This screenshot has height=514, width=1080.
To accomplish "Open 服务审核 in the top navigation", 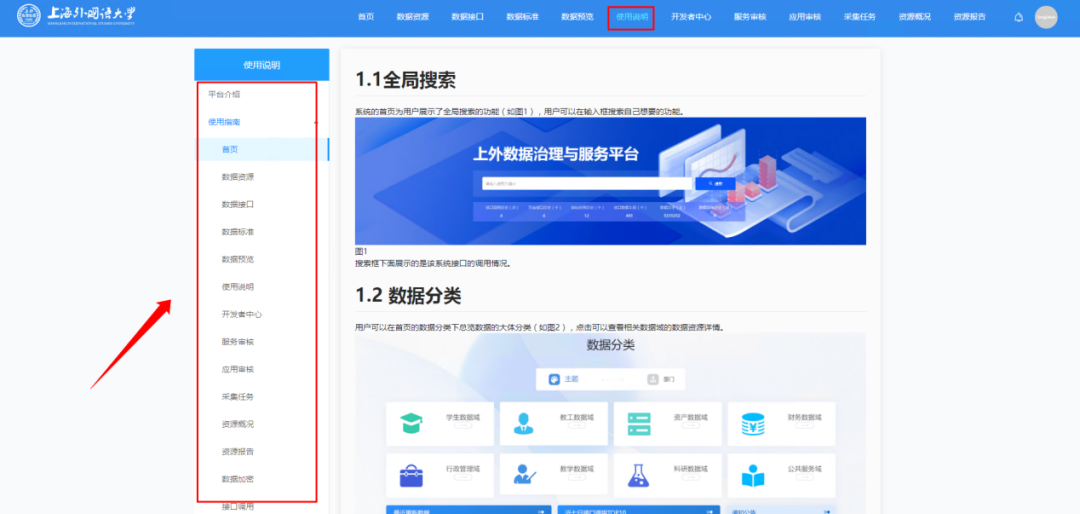I will [750, 17].
